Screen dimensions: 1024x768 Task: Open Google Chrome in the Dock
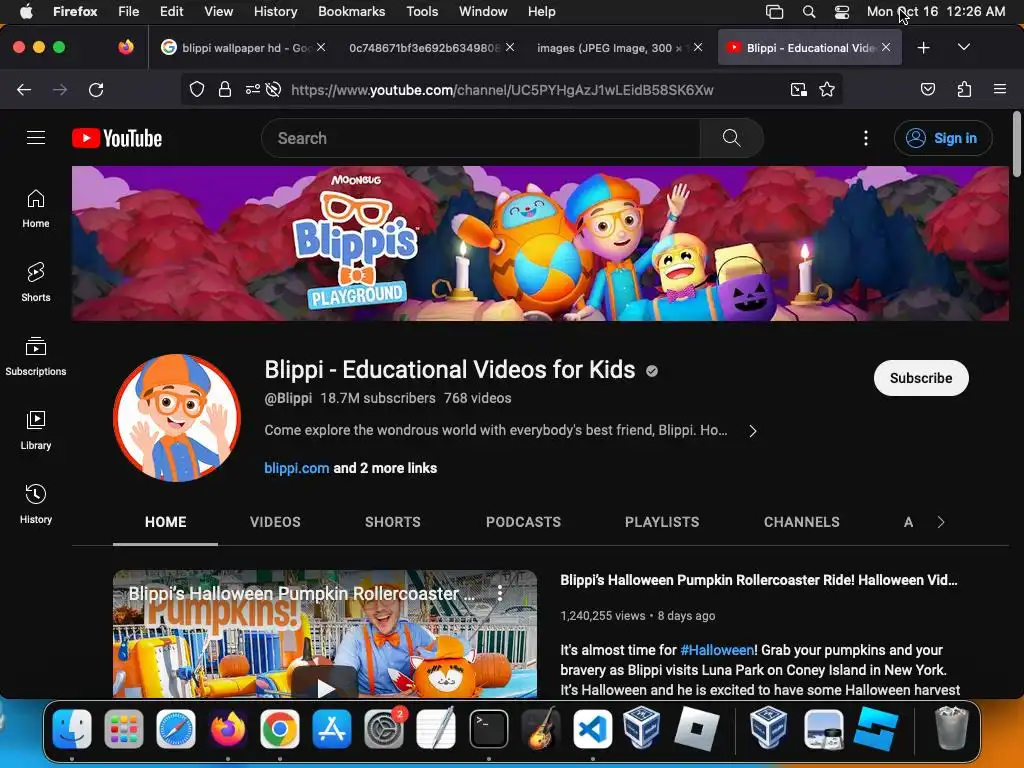click(280, 729)
